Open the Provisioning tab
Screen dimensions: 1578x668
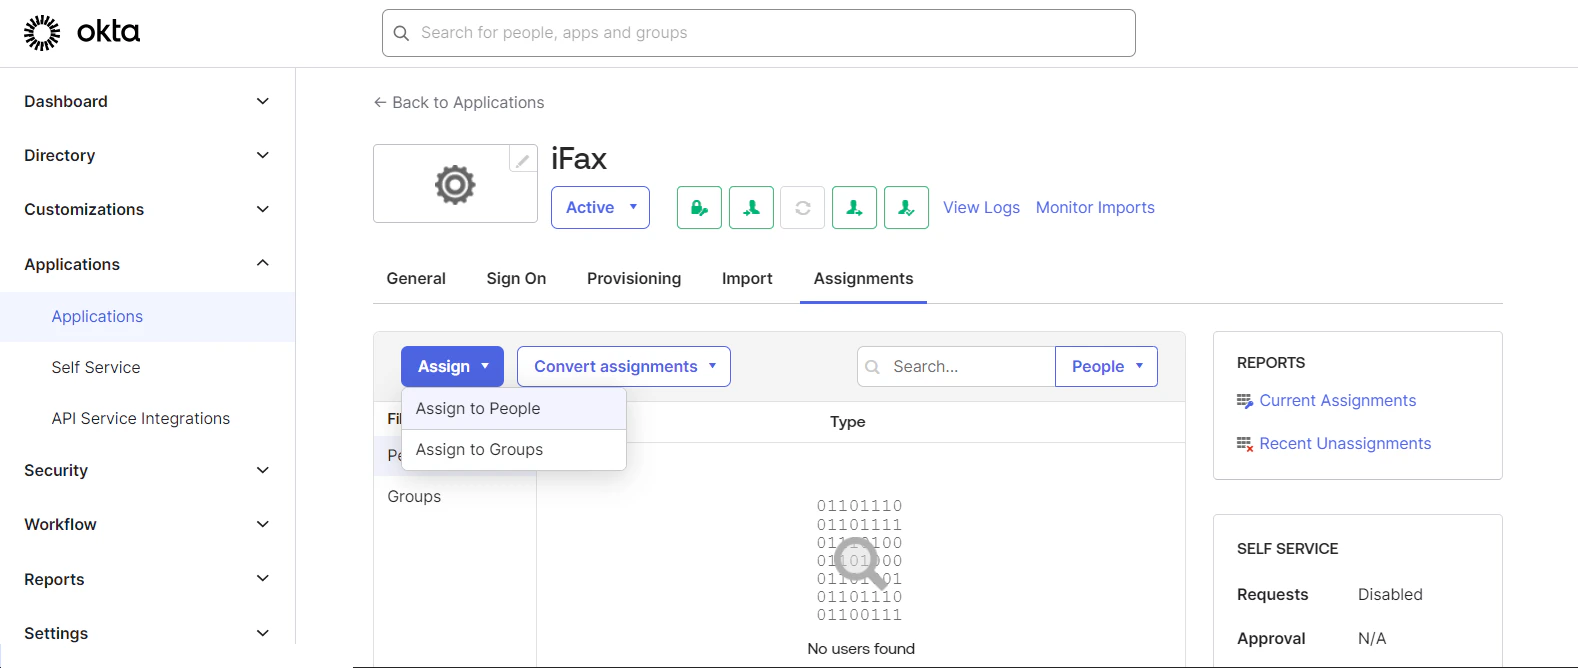(x=634, y=279)
